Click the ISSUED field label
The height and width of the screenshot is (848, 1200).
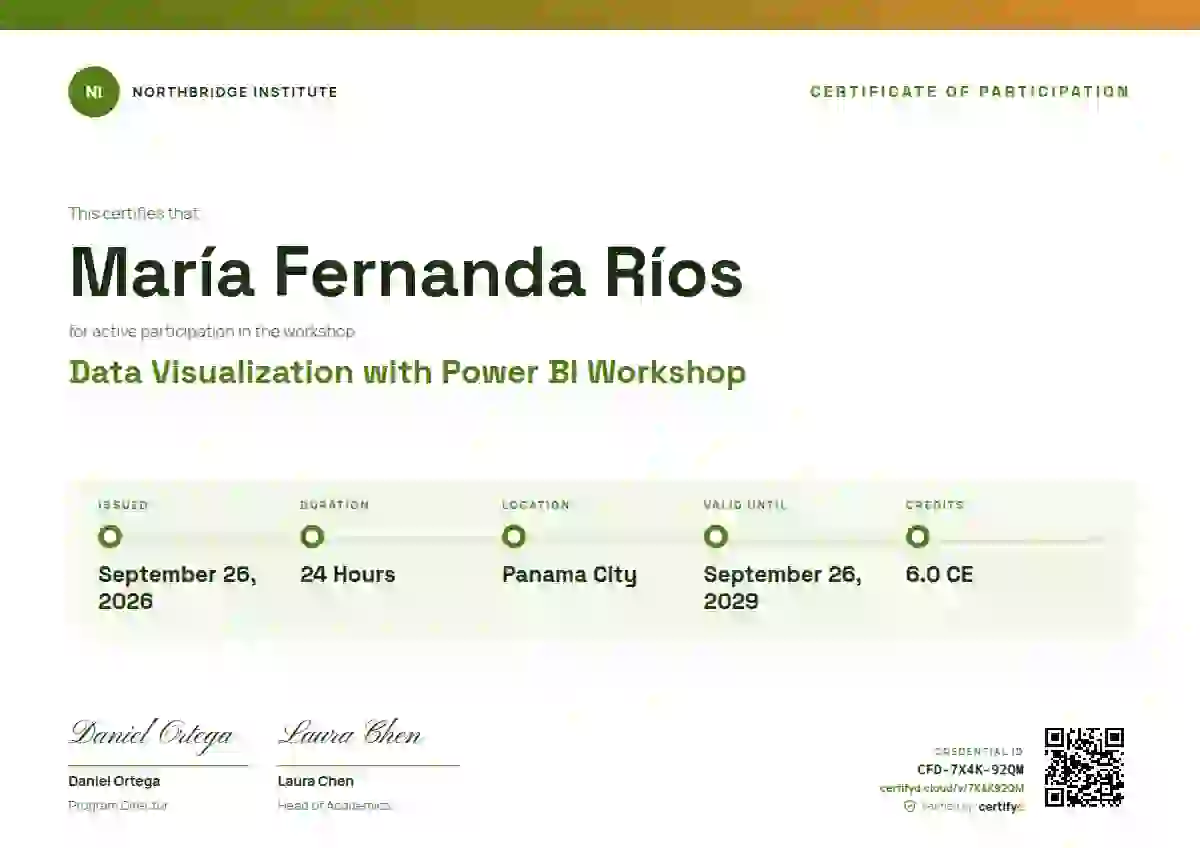(123, 505)
